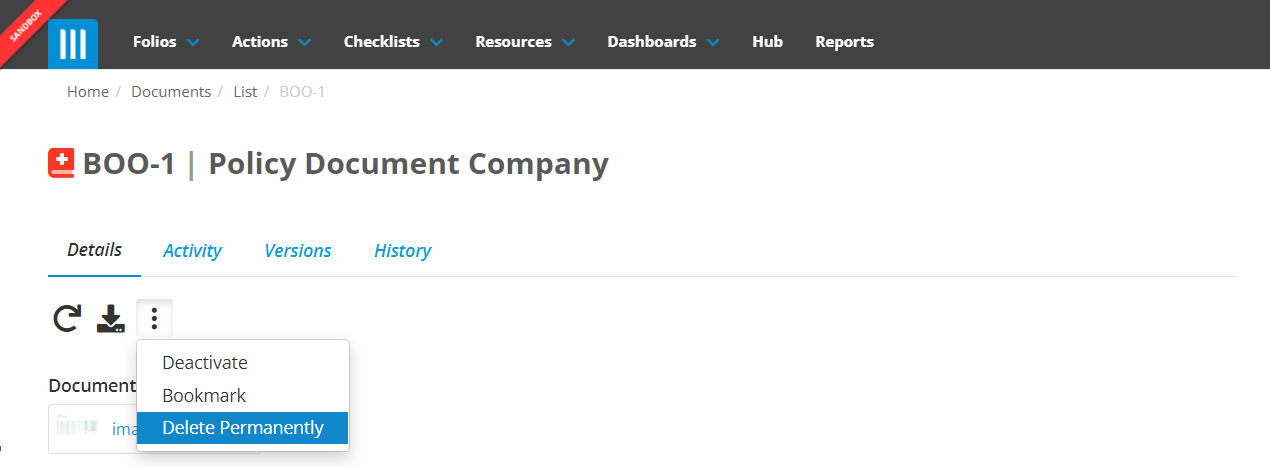Expand the Folios dropdown menu
This screenshot has width=1270, height=467.
(166, 42)
